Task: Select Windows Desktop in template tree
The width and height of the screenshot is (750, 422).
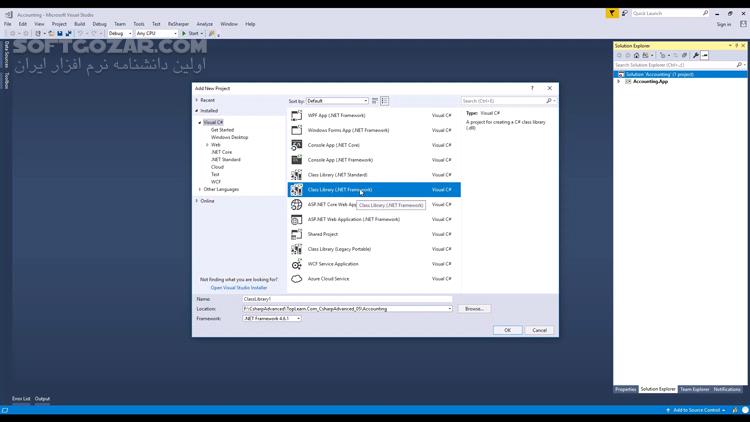Action: point(230,137)
